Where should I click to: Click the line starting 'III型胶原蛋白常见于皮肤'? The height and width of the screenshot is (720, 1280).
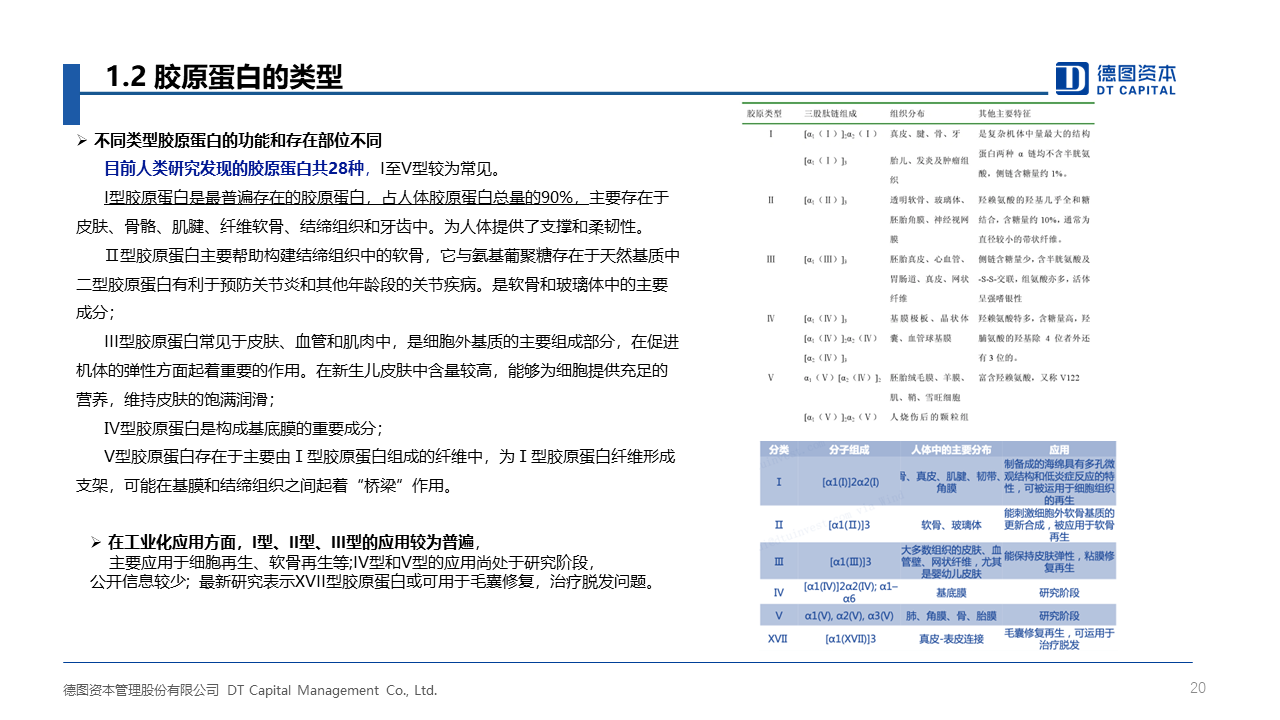coord(392,341)
